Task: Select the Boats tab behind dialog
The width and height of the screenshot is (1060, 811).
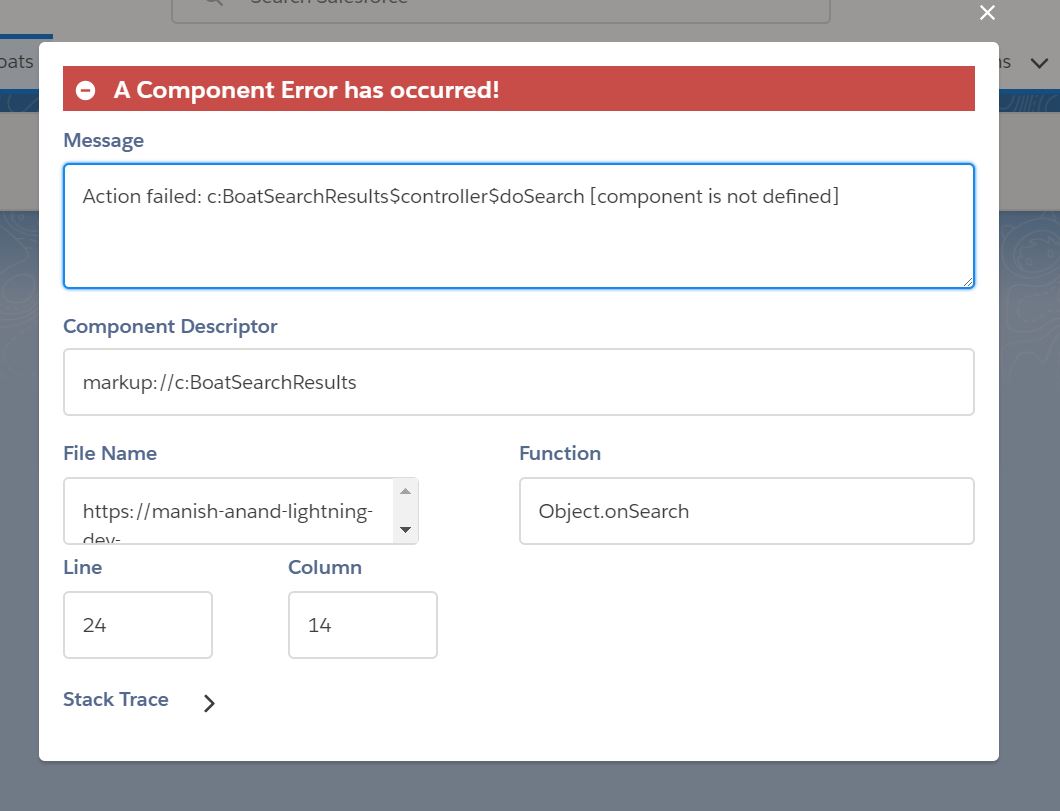Action: 16,62
